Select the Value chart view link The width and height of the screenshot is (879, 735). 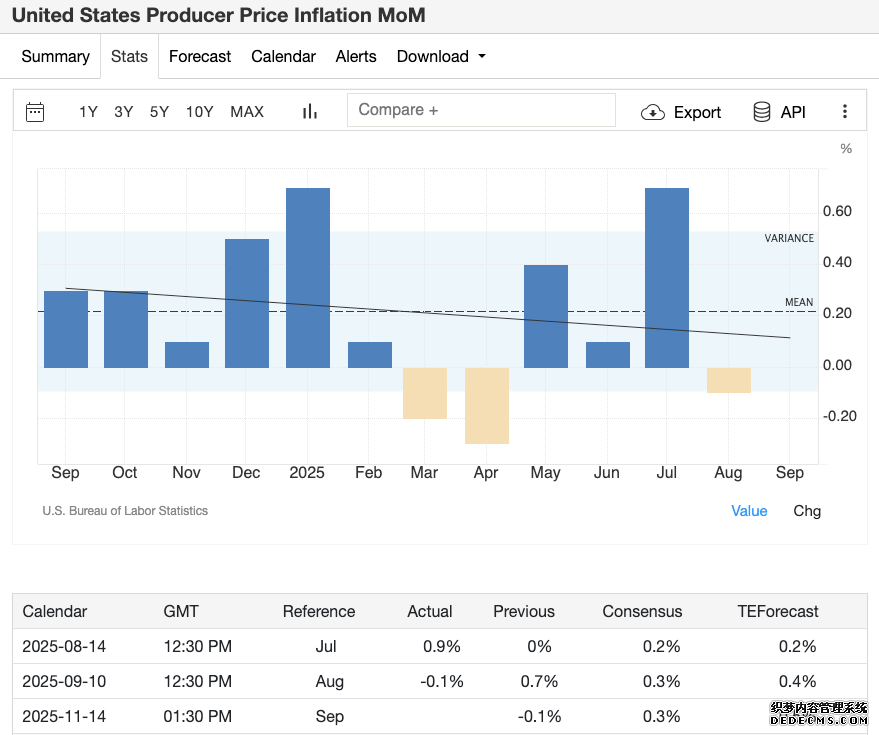[x=749, y=511]
